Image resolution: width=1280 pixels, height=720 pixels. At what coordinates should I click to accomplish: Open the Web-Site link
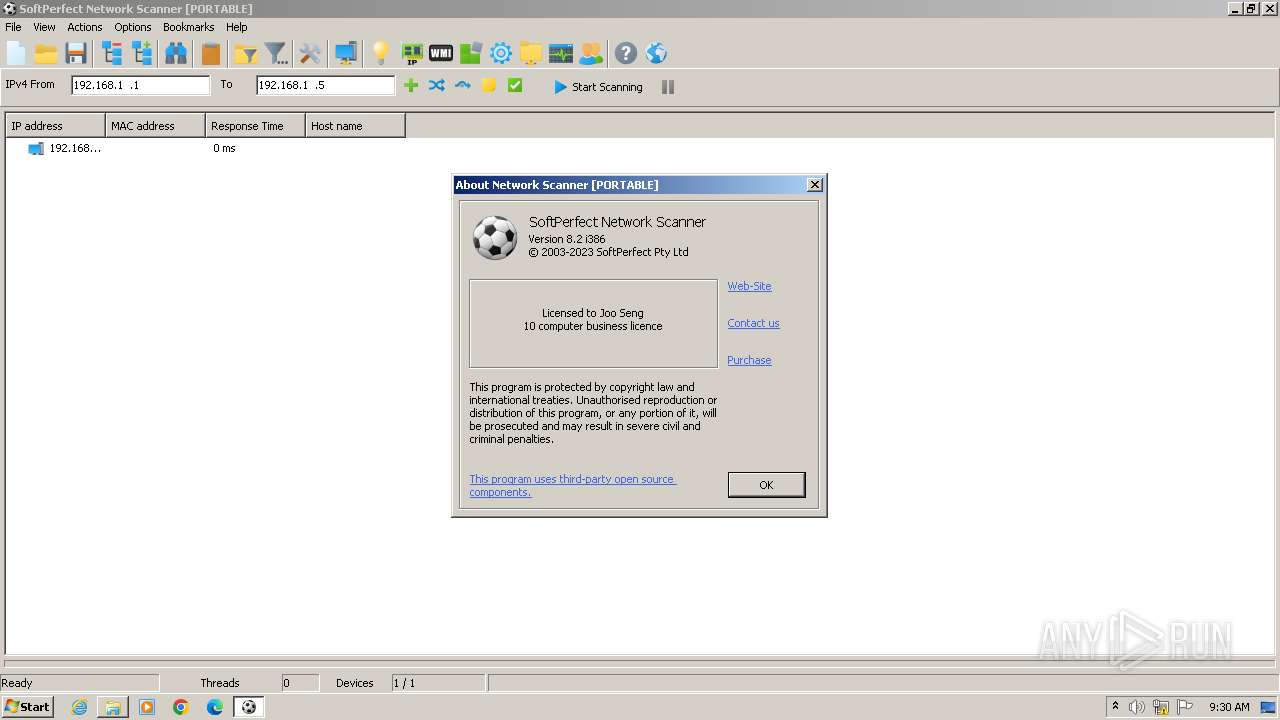click(x=749, y=286)
